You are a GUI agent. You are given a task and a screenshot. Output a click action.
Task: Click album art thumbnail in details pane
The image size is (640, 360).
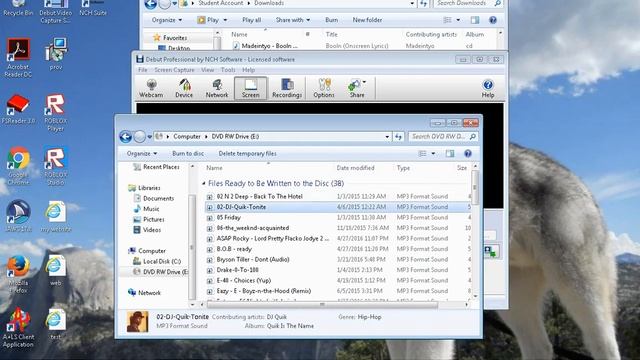138,322
